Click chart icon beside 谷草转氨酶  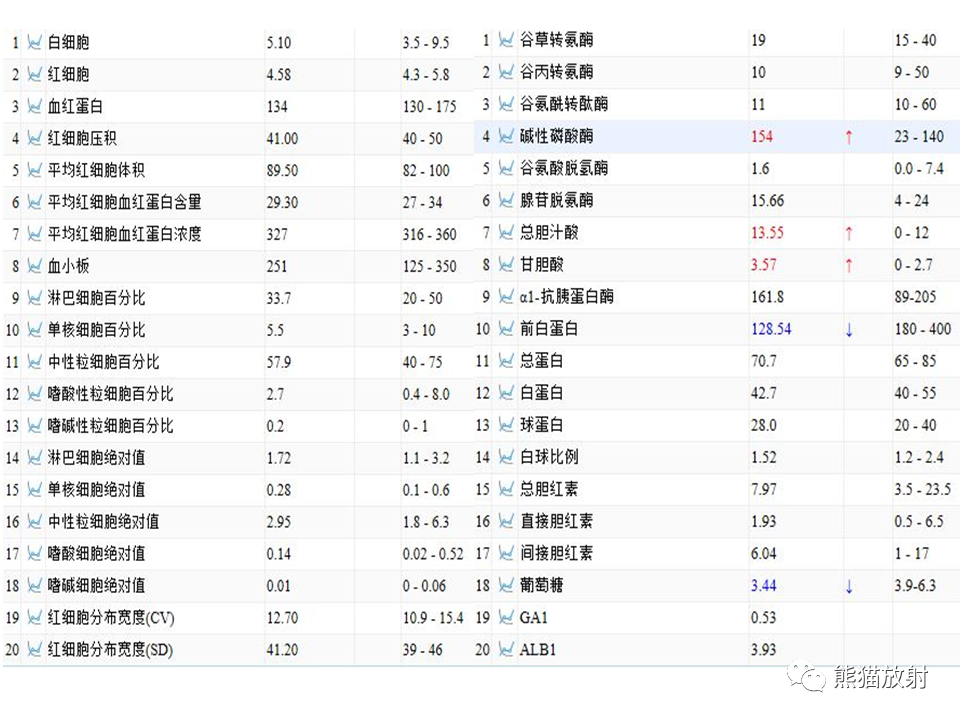[x=506, y=40]
